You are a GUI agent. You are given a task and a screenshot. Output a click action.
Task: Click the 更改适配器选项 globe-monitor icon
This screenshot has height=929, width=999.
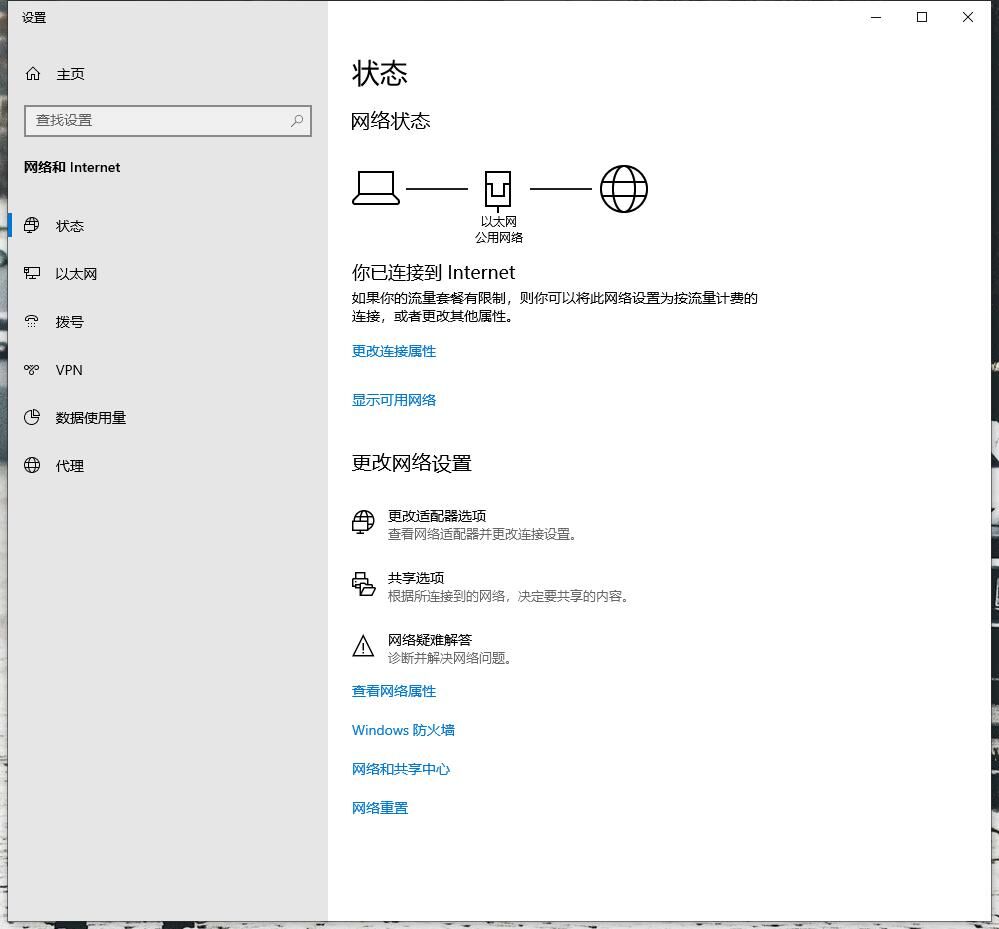363,522
